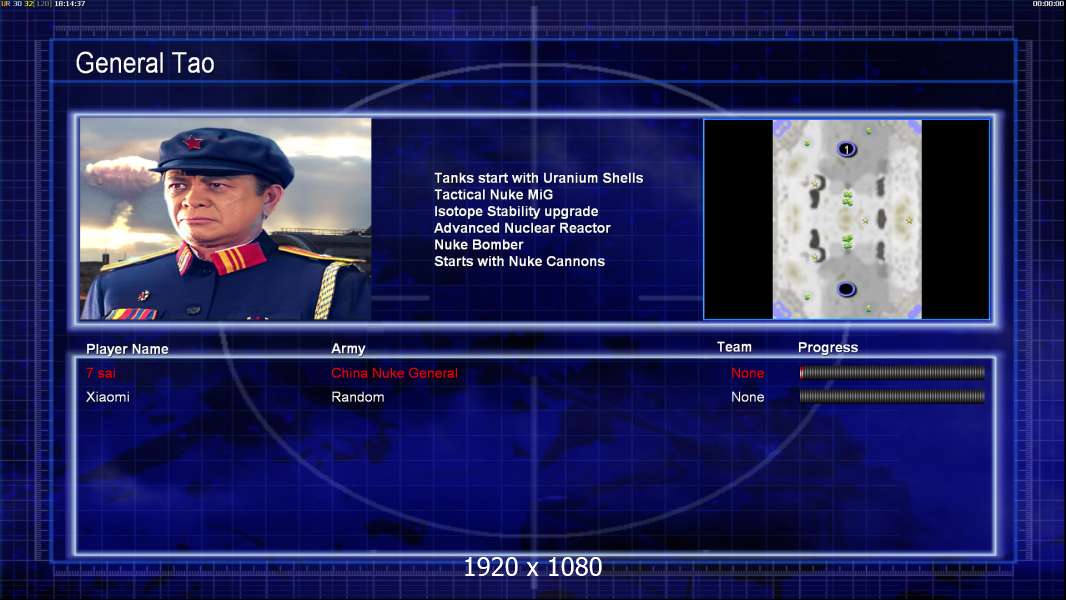Click 'Starts with Nuke Cannons' line
Viewport: 1066px width, 600px height.
[519, 261]
